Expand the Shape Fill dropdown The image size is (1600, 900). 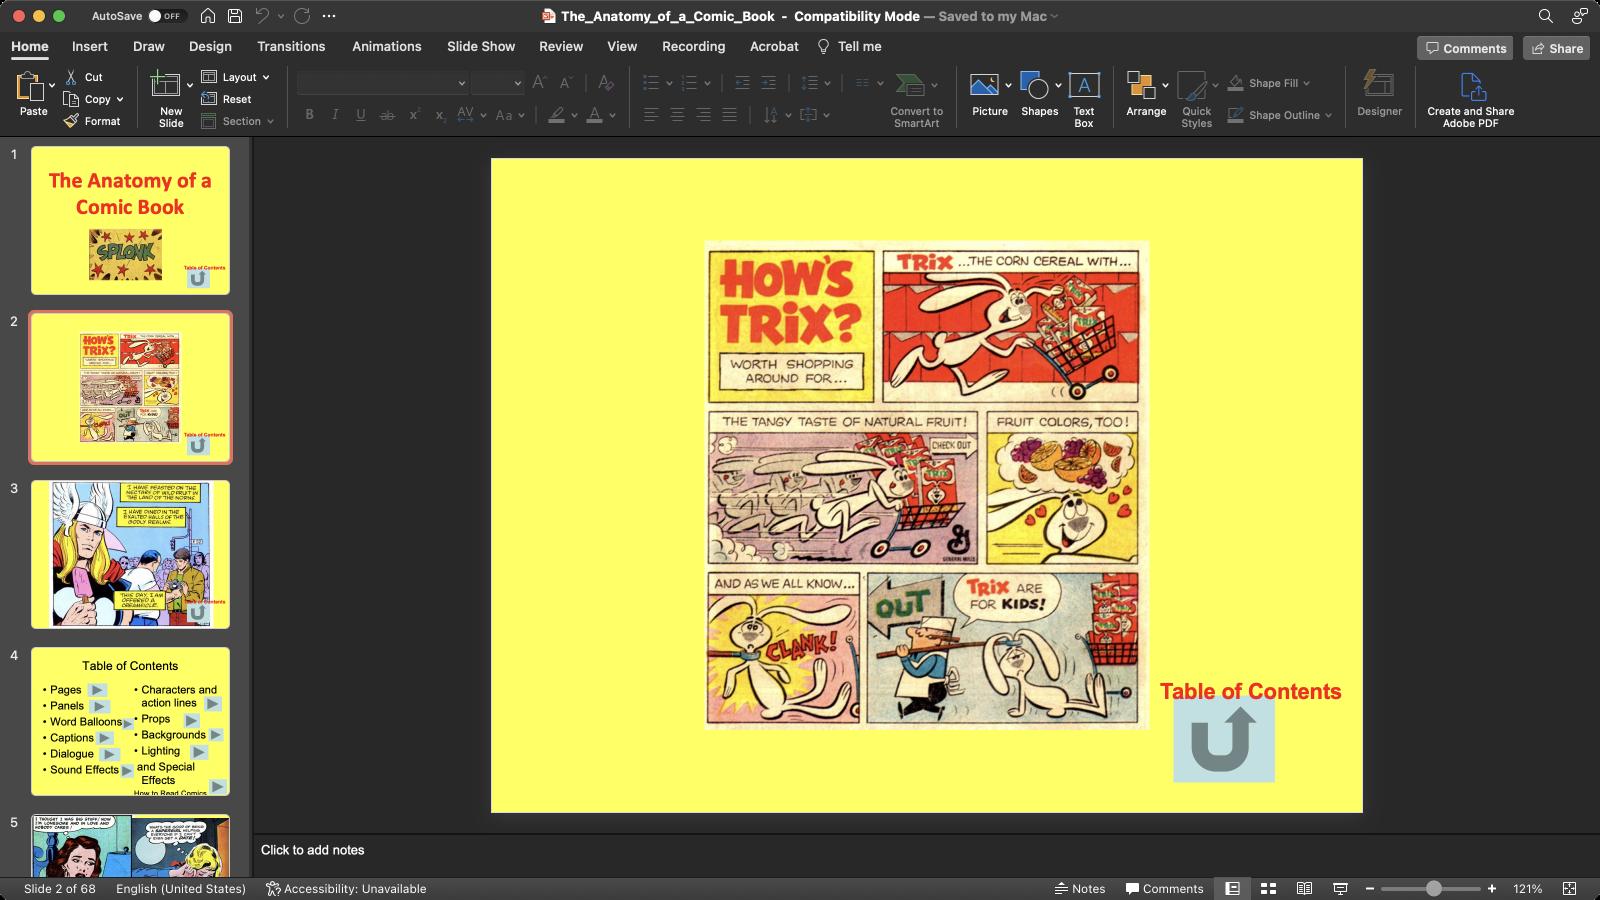(x=1307, y=83)
